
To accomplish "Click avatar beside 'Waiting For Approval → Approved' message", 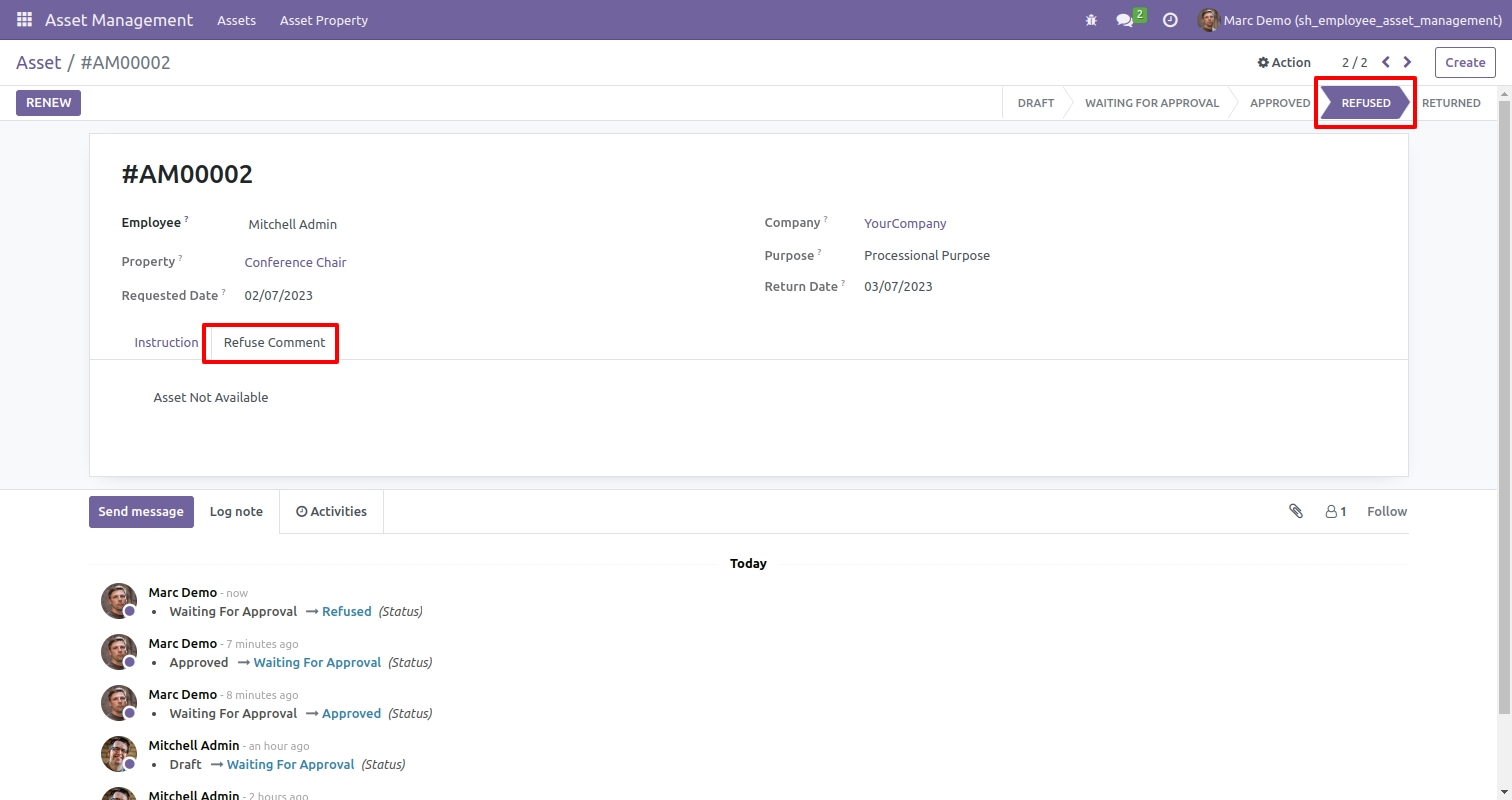I will 119,703.
